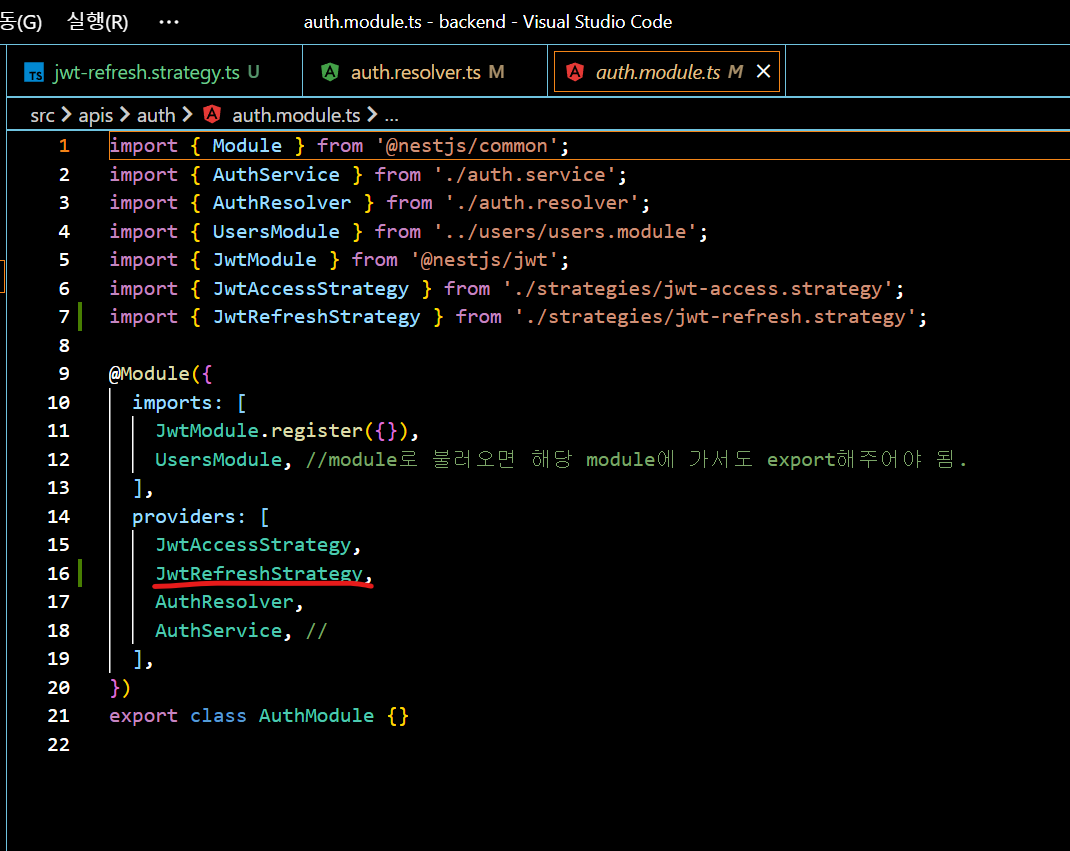The width and height of the screenshot is (1070, 851).
Task: Click the './auth.resolver' import path
Action: pyautogui.click(x=543, y=203)
